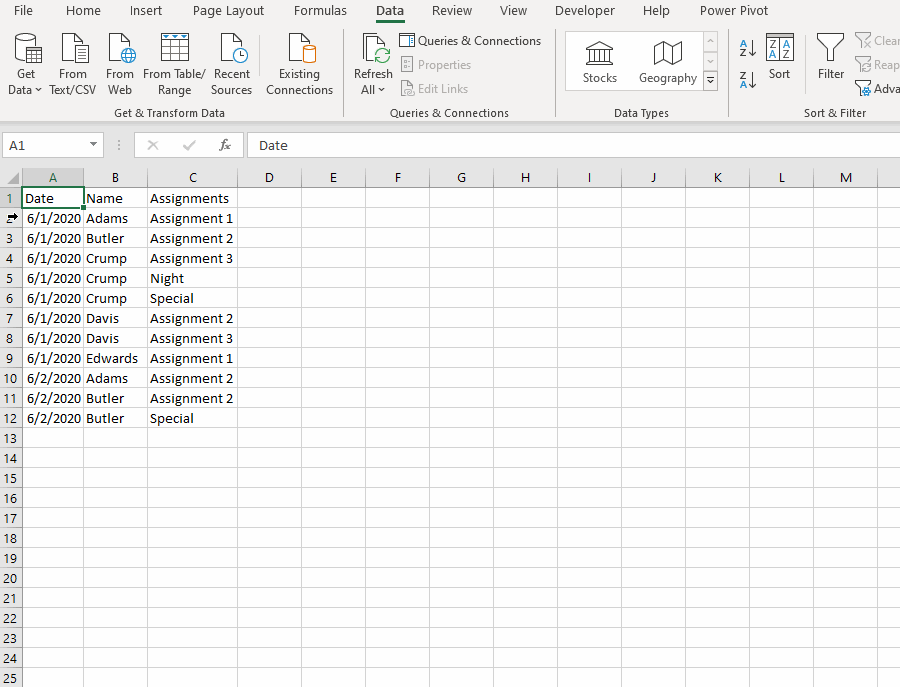The height and width of the screenshot is (687, 900).
Task: Click the Select All corner triangle
Action: pyautogui.click(x=11, y=177)
